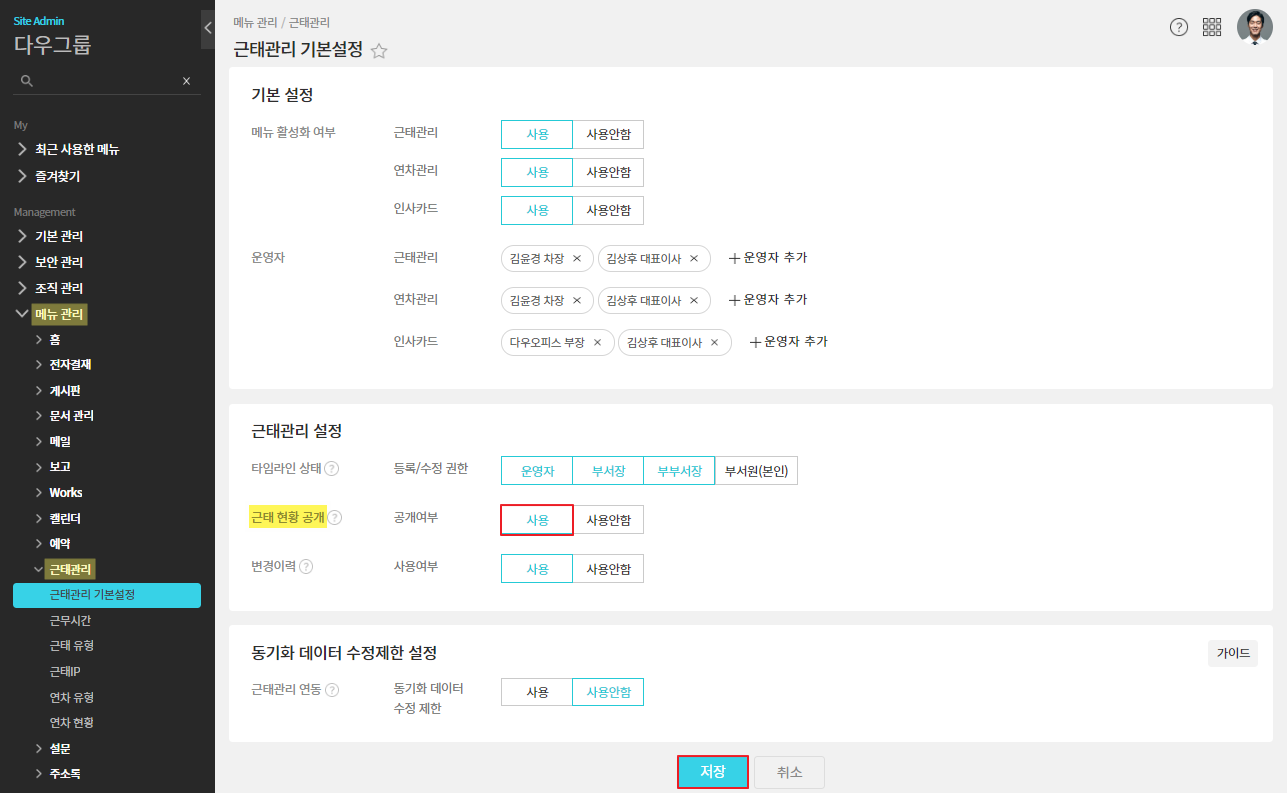The width and height of the screenshot is (1287, 793).
Task: Toggle 부서원(본인) edit permission
Action: 756,471
